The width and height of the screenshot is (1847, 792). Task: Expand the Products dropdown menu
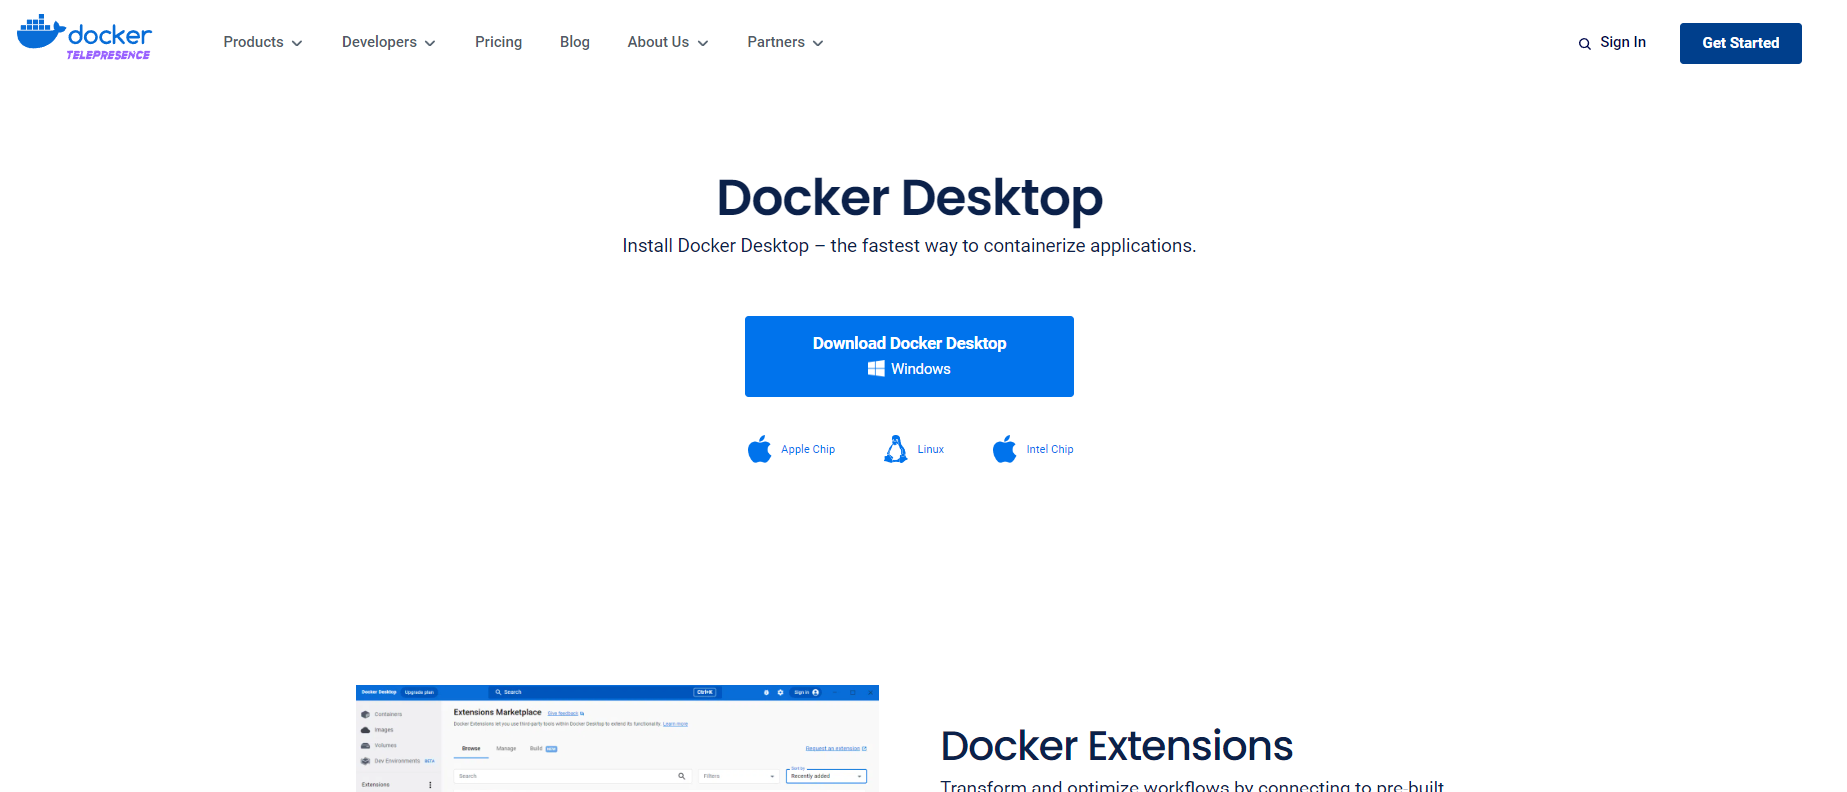pyautogui.click(x=262, y=42)
